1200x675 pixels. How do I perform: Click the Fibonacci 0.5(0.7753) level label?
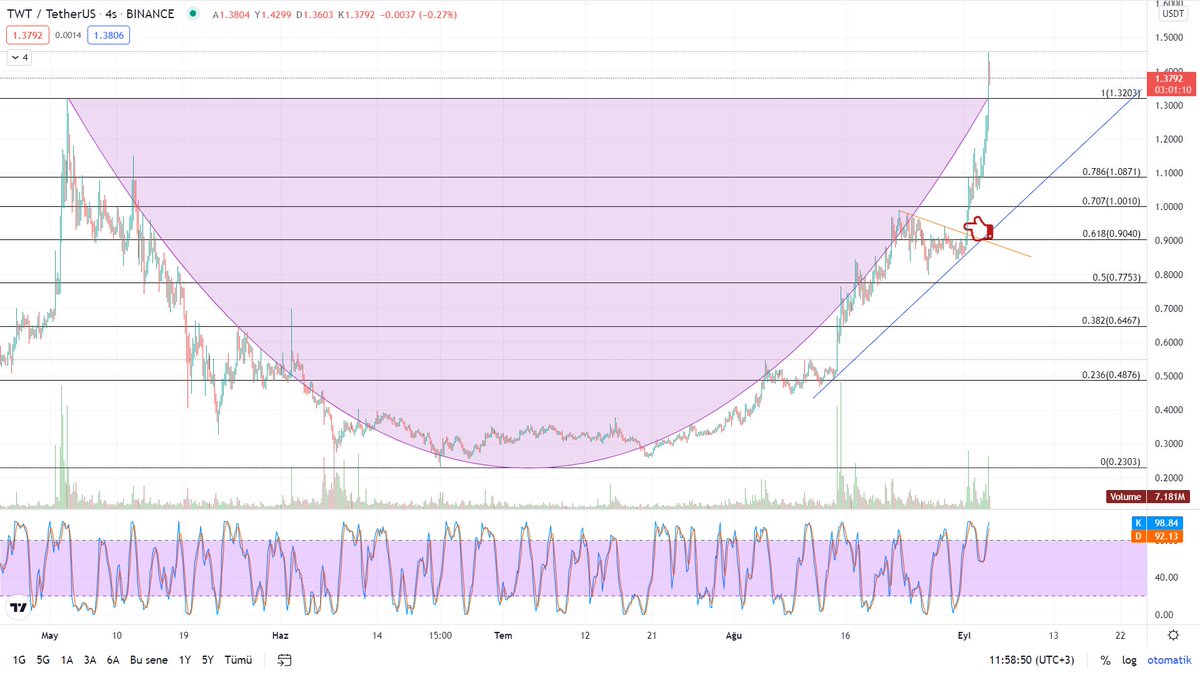point(1117,277)
